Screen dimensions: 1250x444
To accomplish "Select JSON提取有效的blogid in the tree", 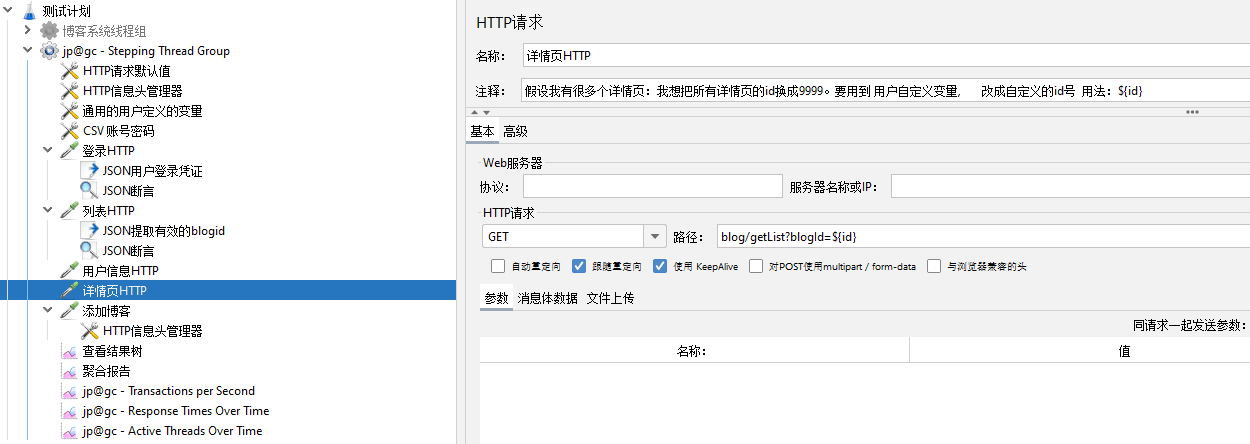I will (x=164, y=231).
